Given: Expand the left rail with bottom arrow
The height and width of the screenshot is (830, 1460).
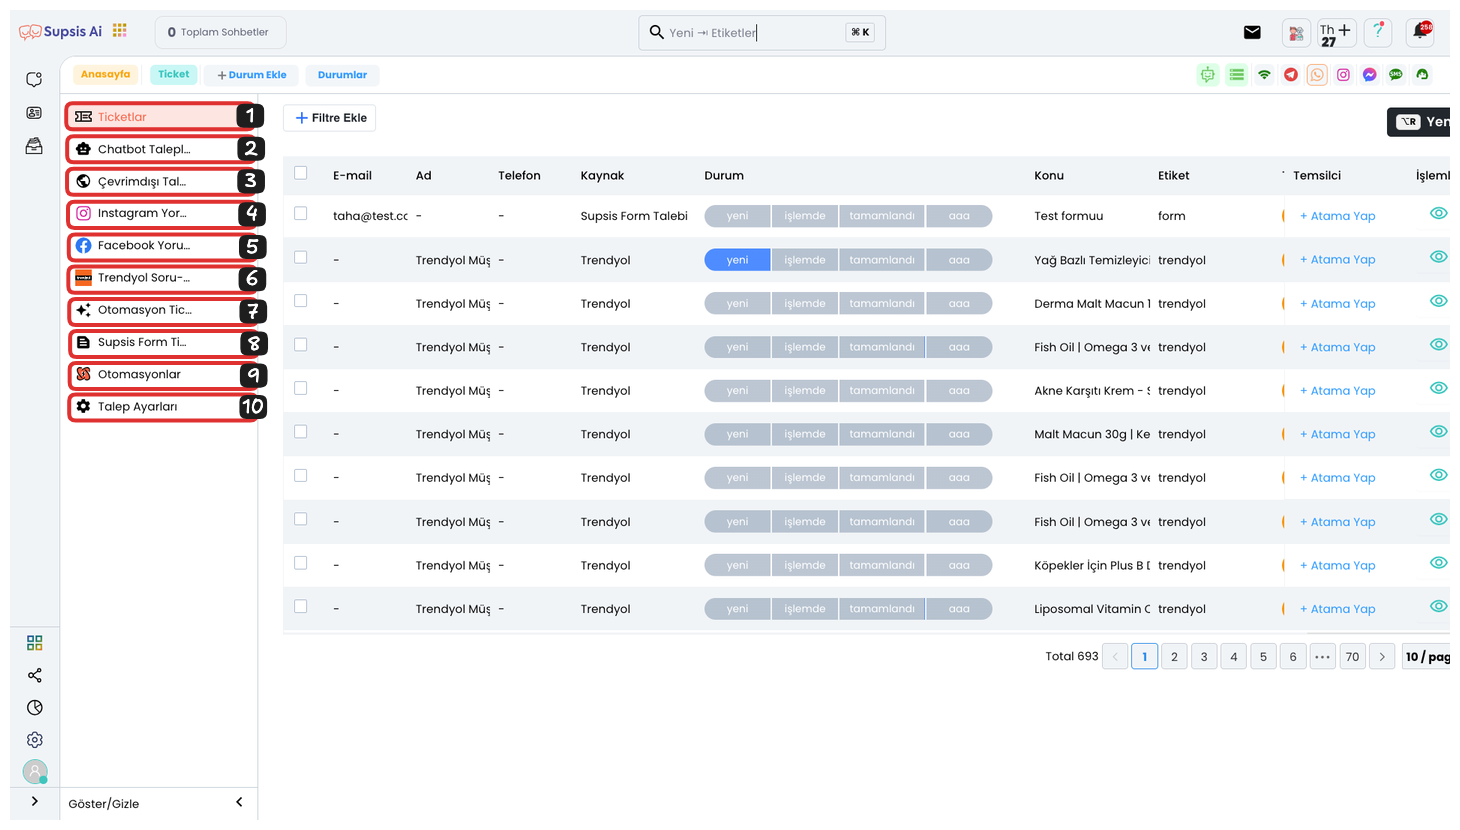Looking at the screenshot, I should [x=35, y=801].
